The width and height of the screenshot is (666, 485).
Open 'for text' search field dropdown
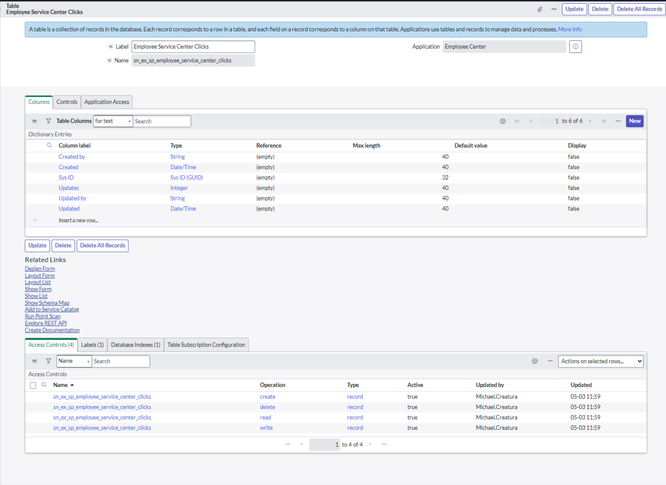click(x=113, y=121)
